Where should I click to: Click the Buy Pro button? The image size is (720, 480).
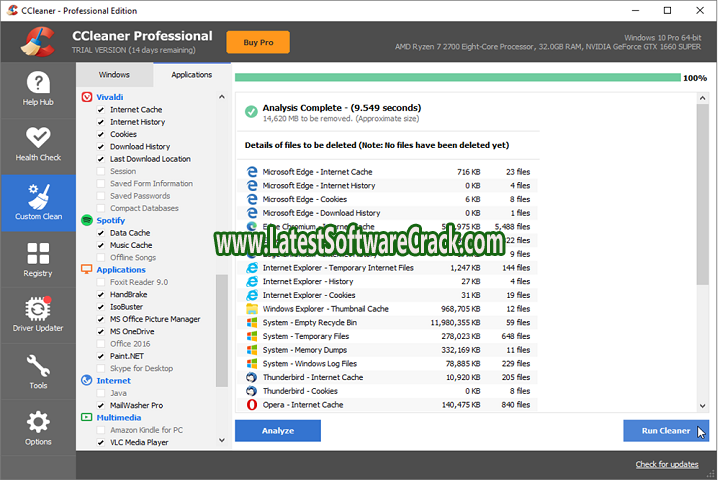click(258, 42)
